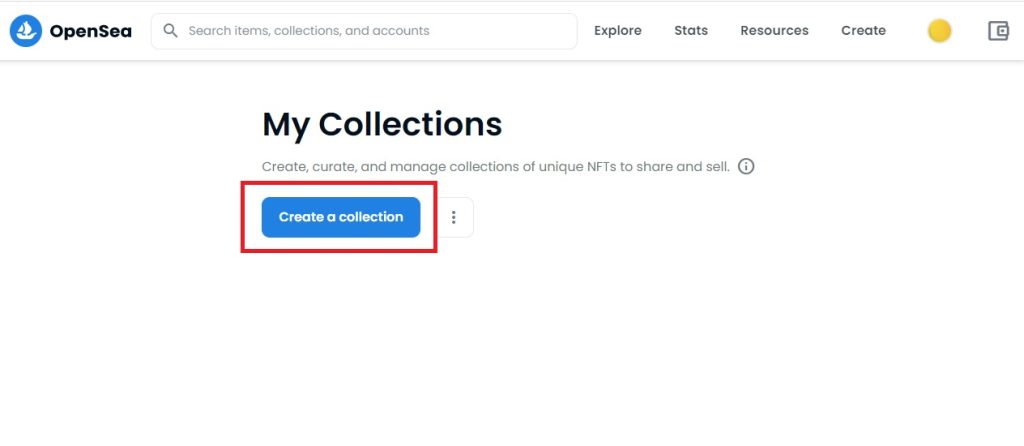This screenshot has width=1024, height=446.
Task: Click the OpenSea wordmark text
Action: click(90, 31)
